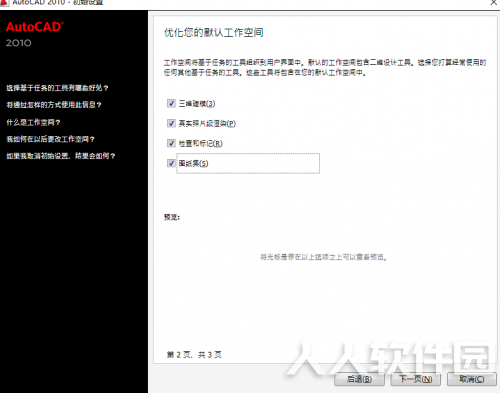The height and width of the screenshot is (393, 500).
Task: Close the initial setup dialog window
Action: tap(494, 3)
